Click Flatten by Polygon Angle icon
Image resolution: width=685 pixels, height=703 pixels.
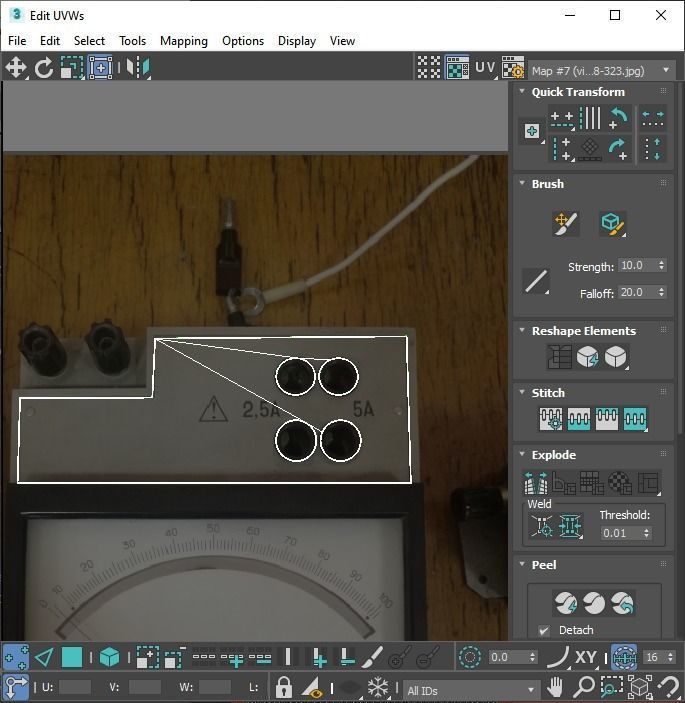pyautogui.click(x=564, y=482)
